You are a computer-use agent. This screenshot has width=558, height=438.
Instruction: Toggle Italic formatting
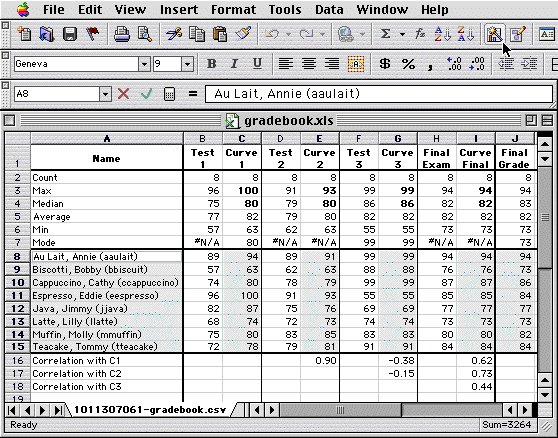pyautogui.click(x=234, y=64)
